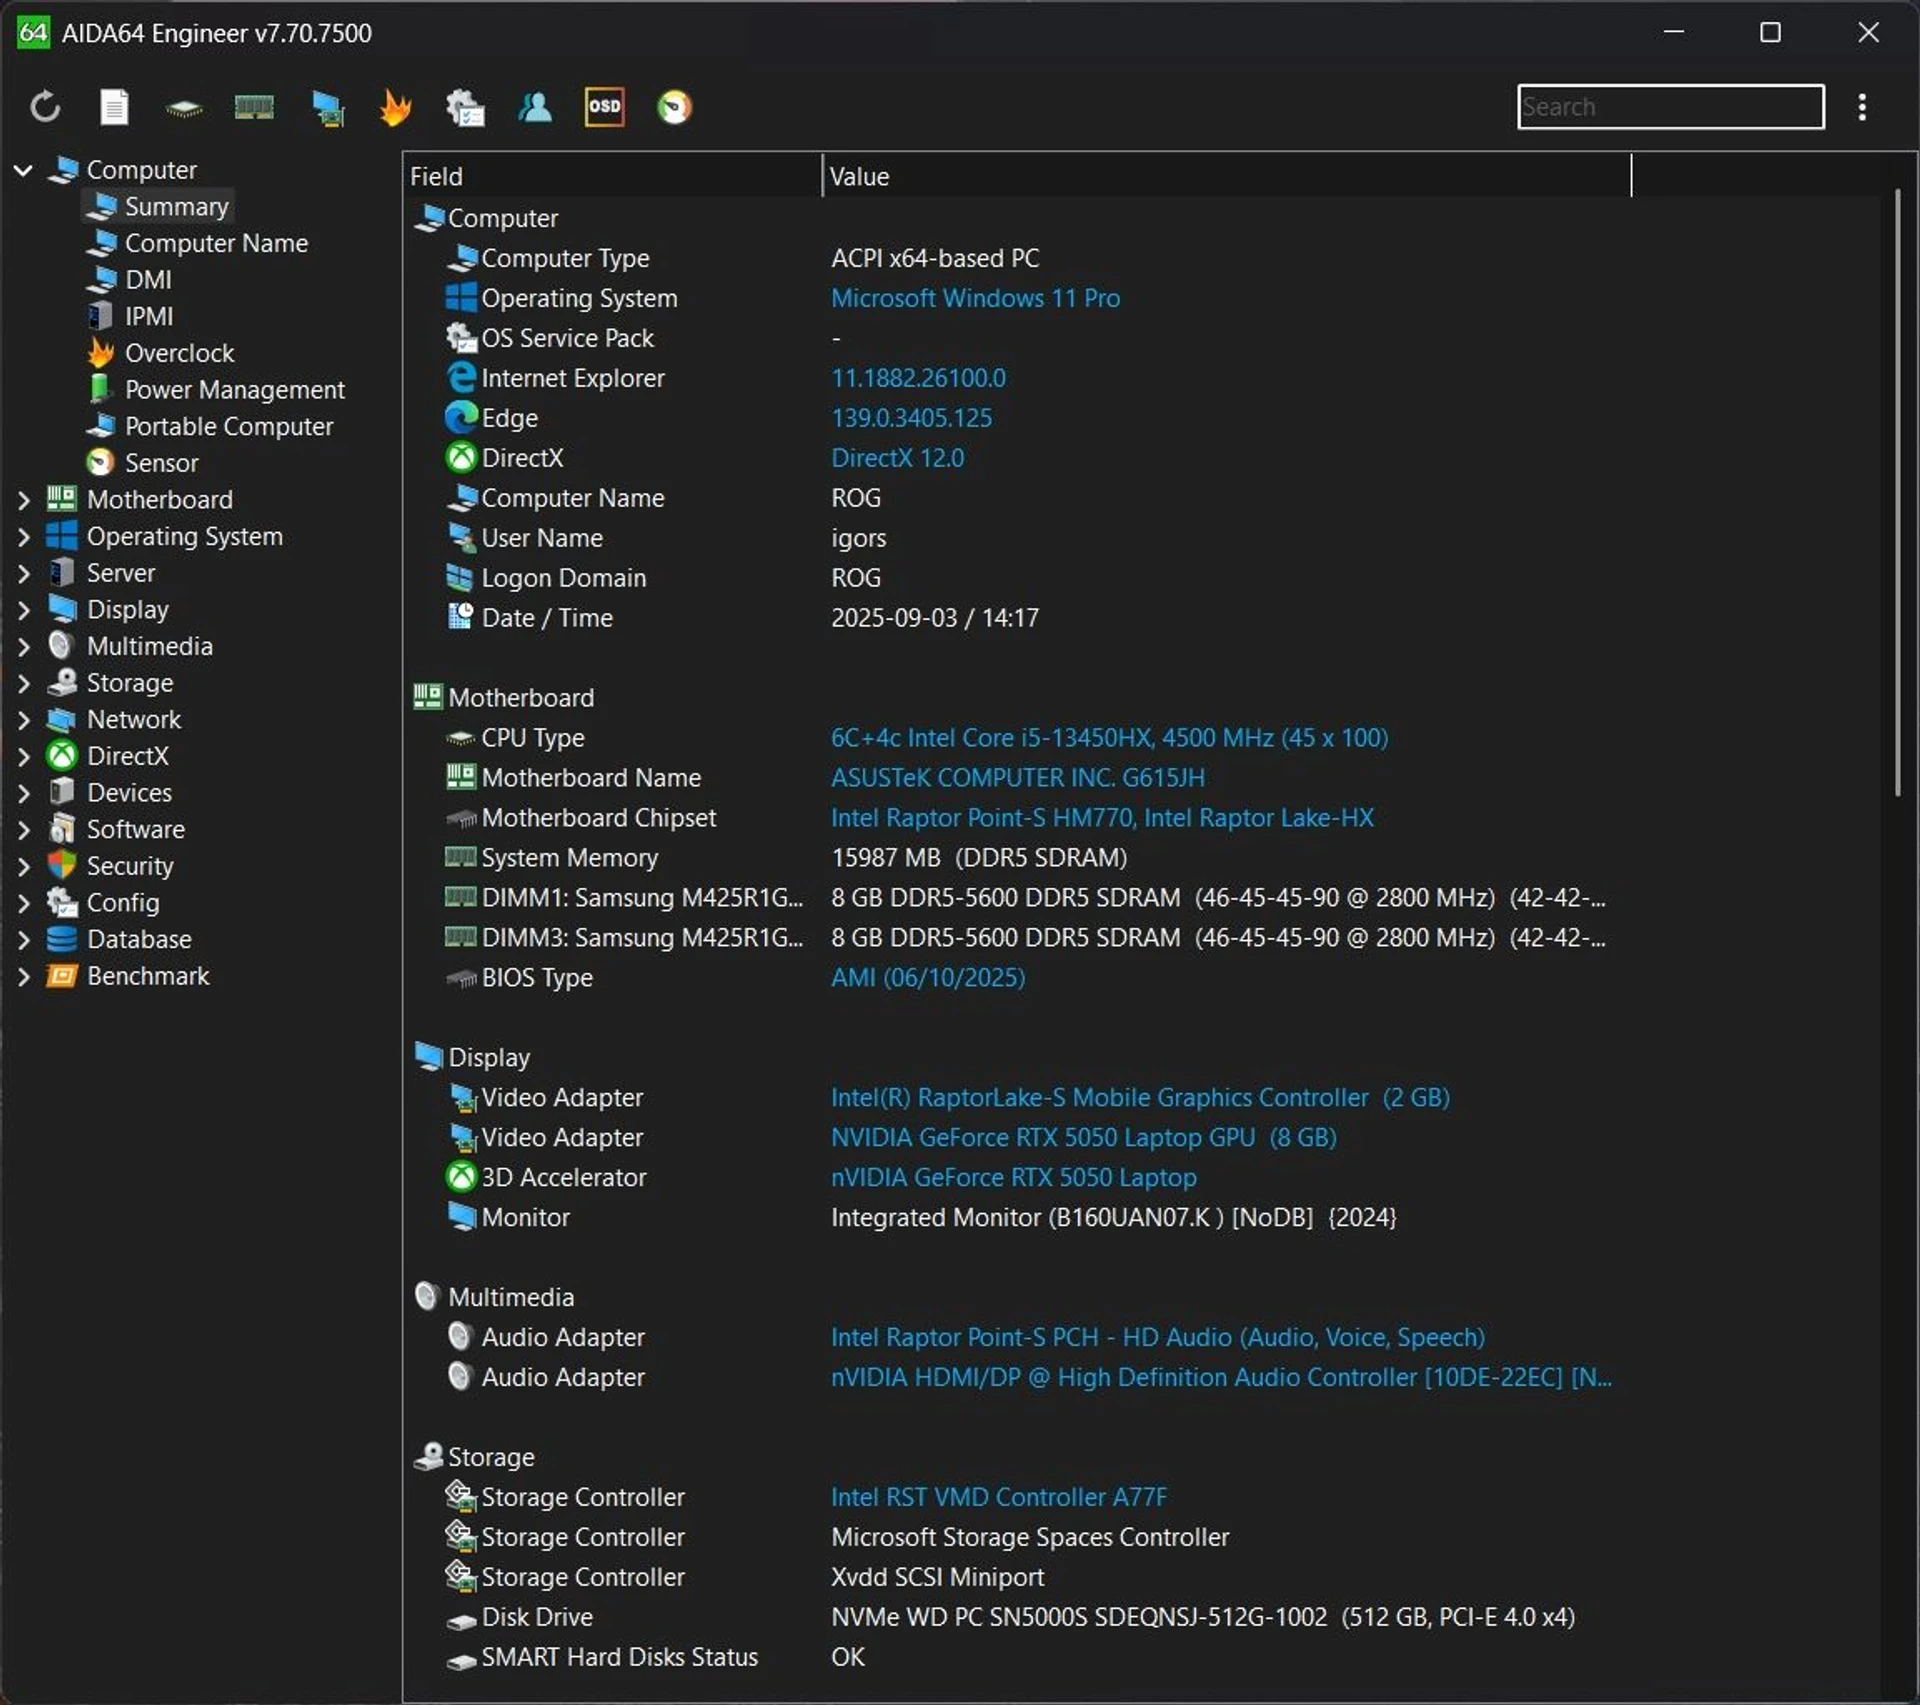Select the Disk Drive row
The width and height of the screenshot is (1920, 1705).
coord(1018,1618)
